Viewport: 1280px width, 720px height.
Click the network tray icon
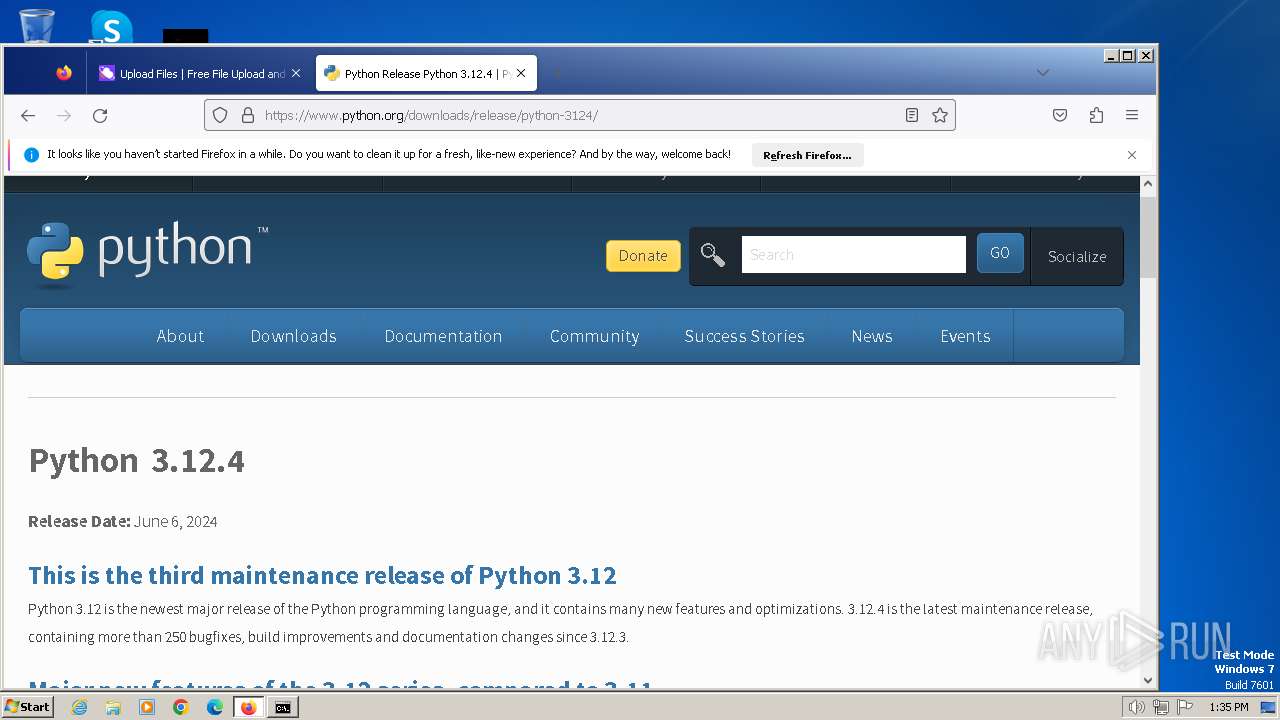point(1160,707)
